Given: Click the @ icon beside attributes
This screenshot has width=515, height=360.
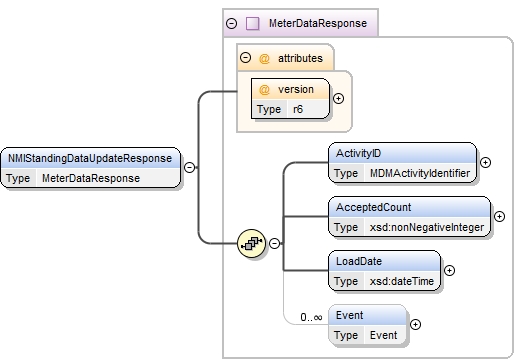Looking at the screenshot, I should tap(264, 59).
